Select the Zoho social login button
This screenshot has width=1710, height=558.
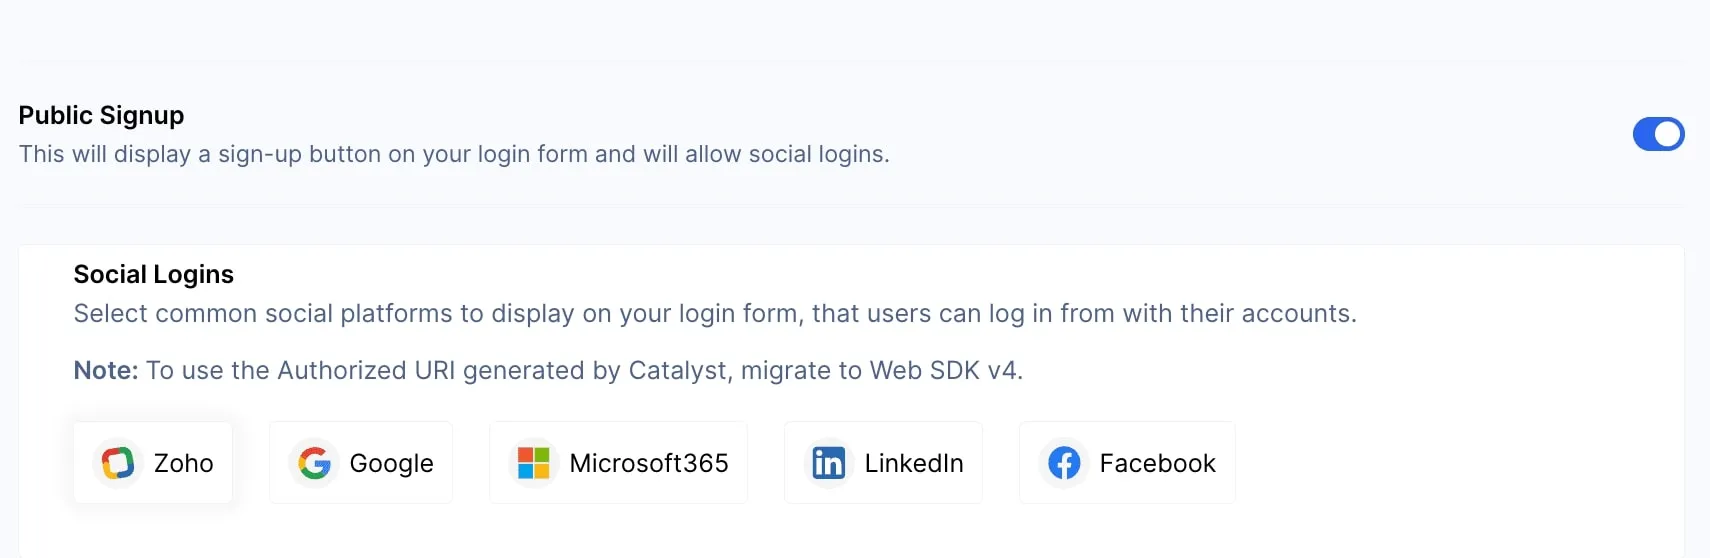(x=153, y=463)
